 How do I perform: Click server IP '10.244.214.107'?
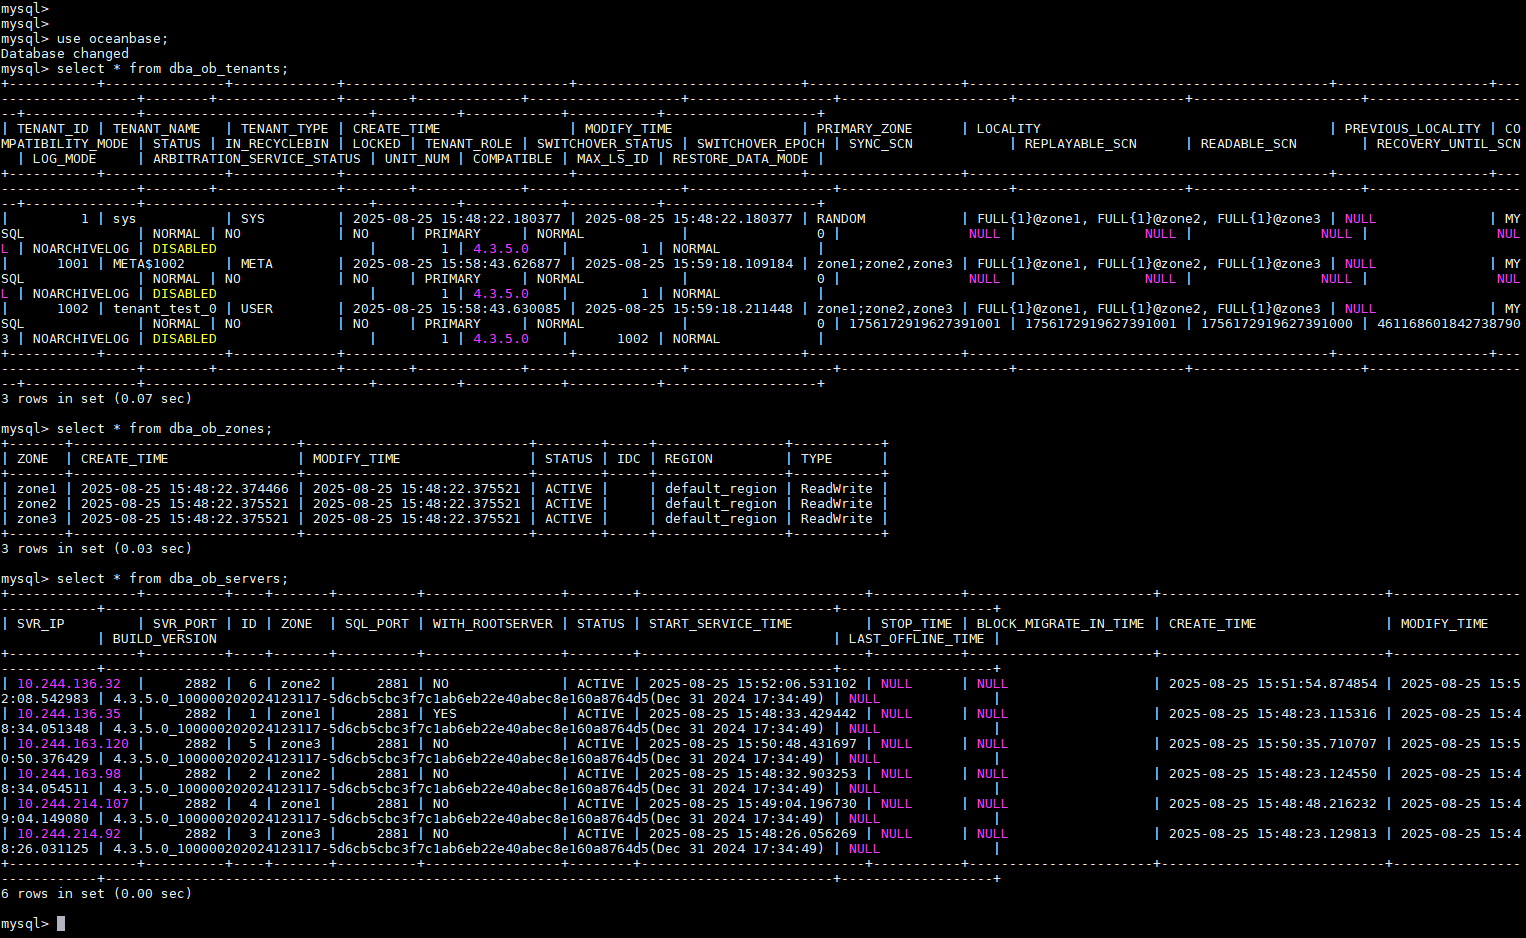[73, 804]
